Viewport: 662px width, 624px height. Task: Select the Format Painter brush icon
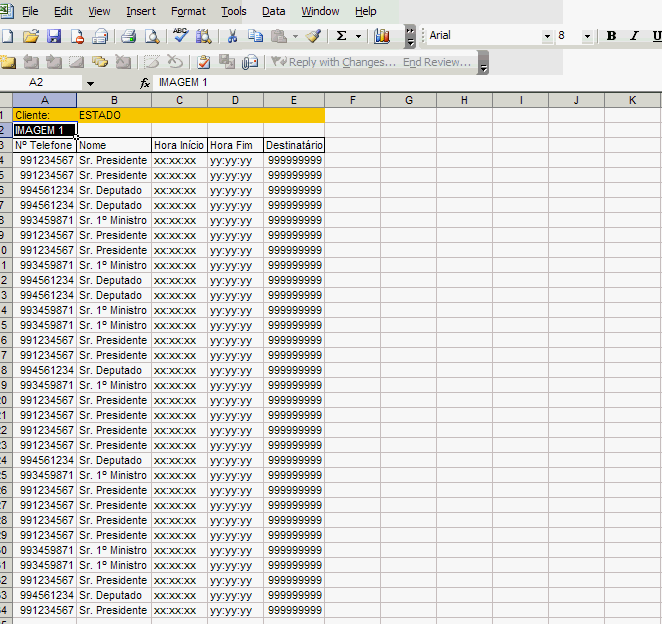pyautogui.click(x=313, y=36)
